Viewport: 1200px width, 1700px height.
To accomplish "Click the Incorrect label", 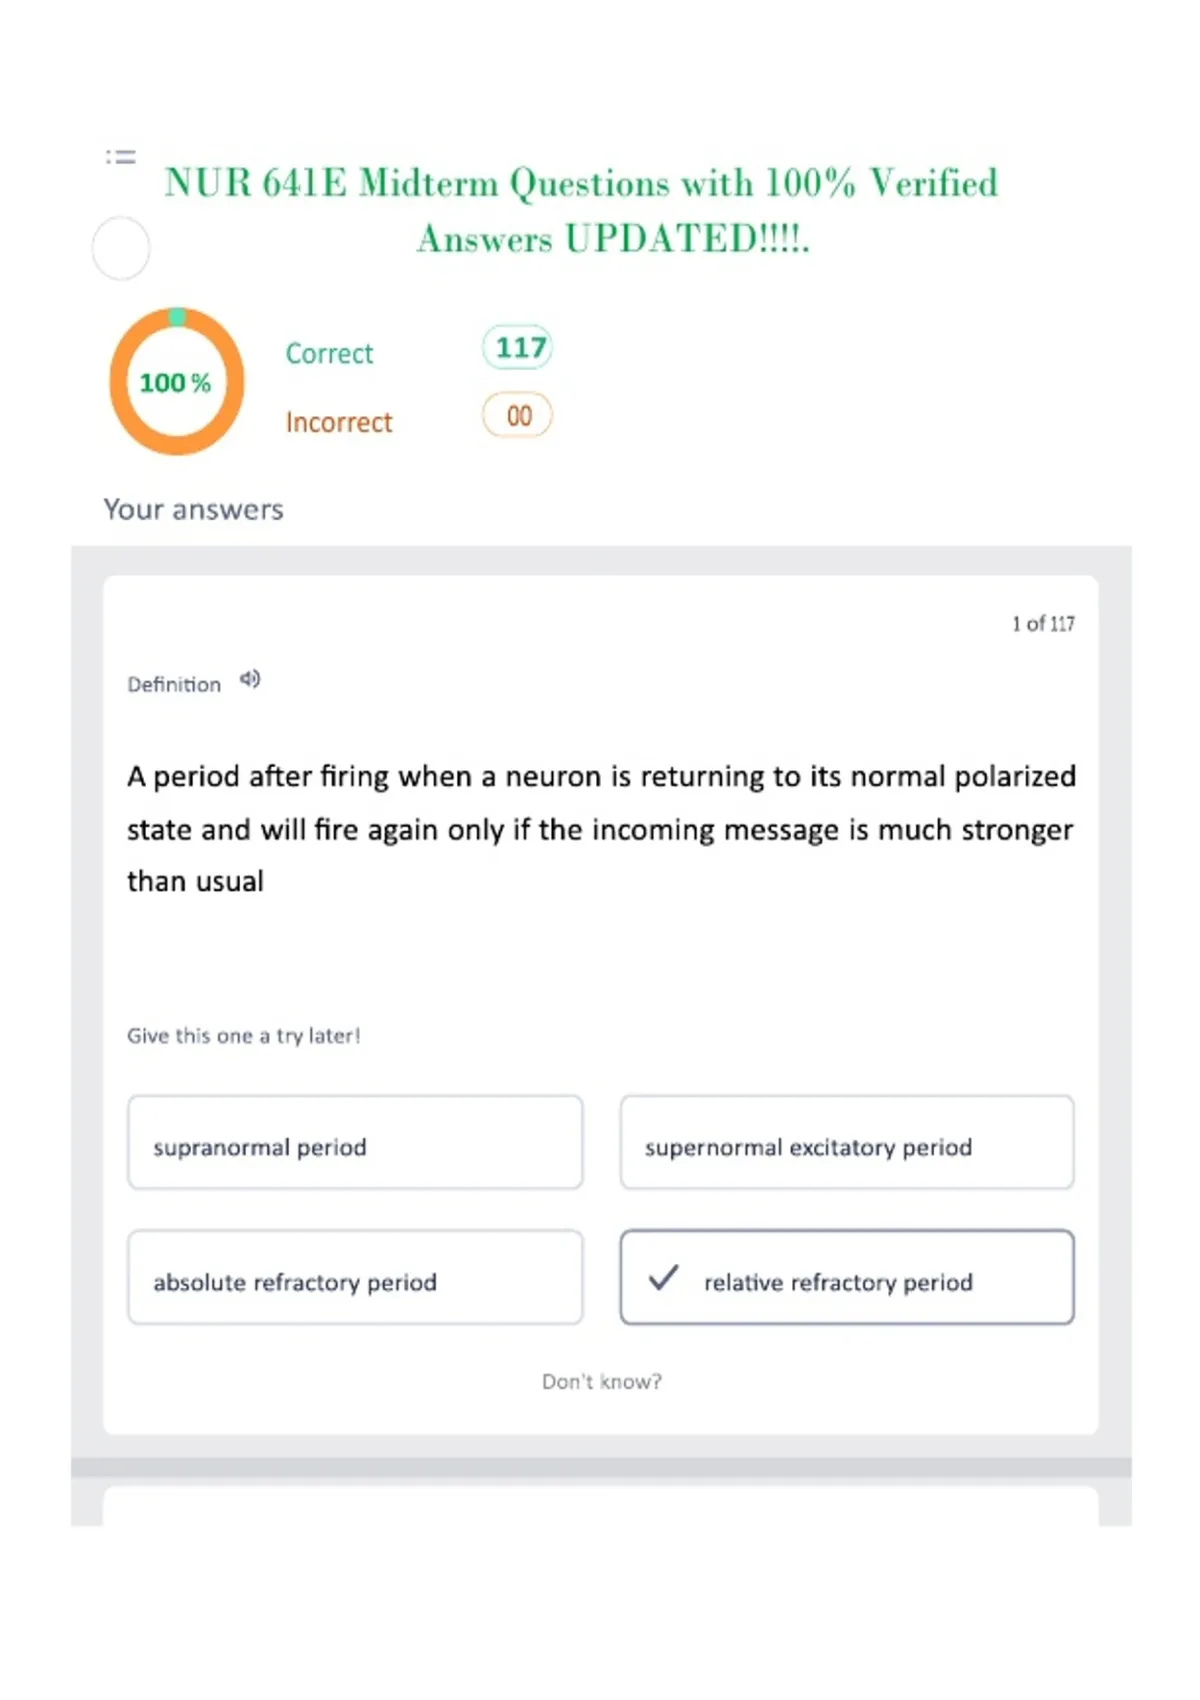I will pos(339,423).
